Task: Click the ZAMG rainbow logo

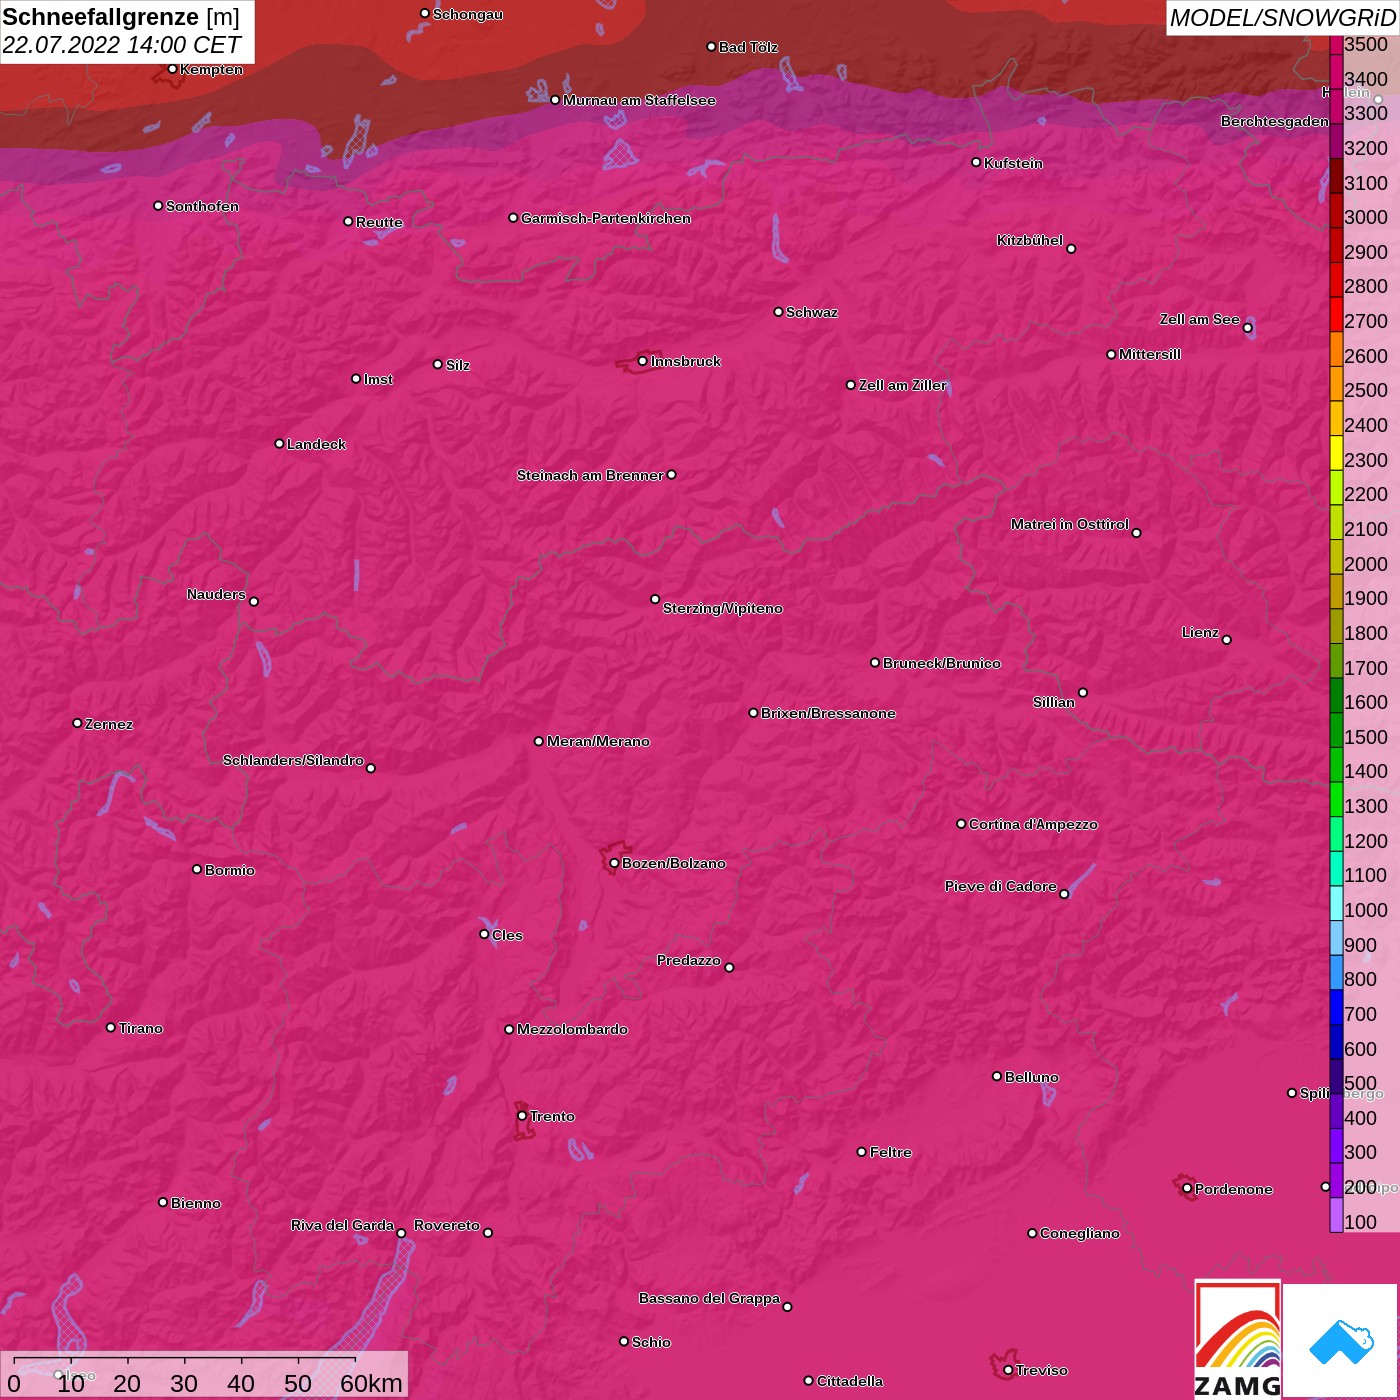Action: coord(1237,1340)
